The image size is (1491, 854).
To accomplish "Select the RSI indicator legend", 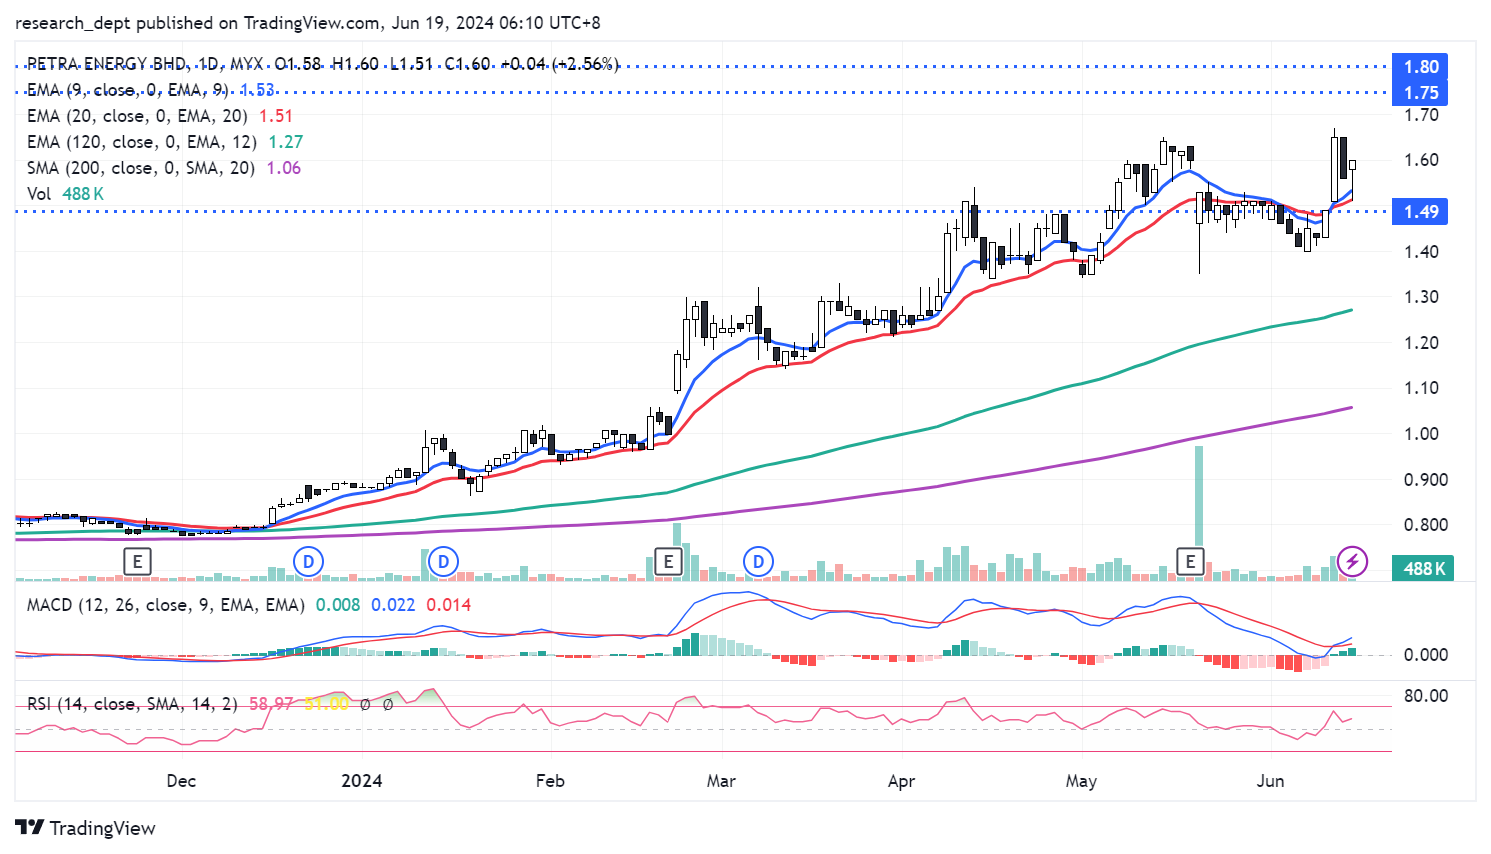I will pyautogui.click(x=132, y=704).
